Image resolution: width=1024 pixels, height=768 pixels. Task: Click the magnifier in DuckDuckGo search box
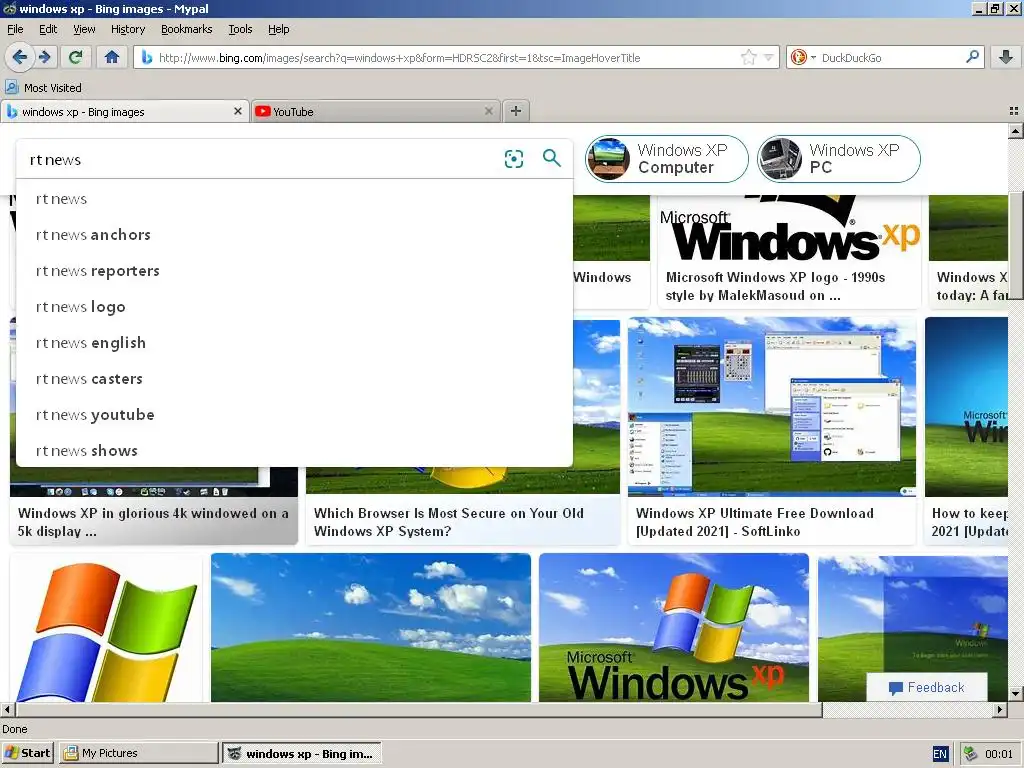[x=972, y=57]
